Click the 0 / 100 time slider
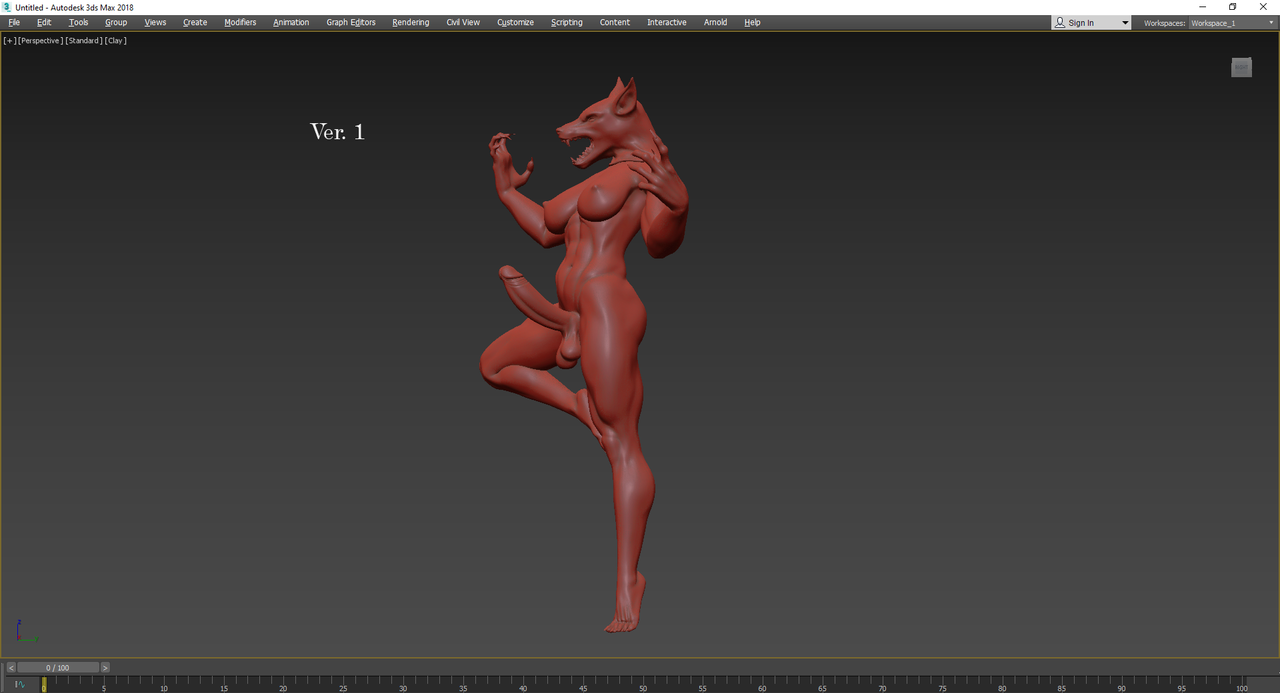Screen dimensions: 1280x693 click(x=58, y=668)
